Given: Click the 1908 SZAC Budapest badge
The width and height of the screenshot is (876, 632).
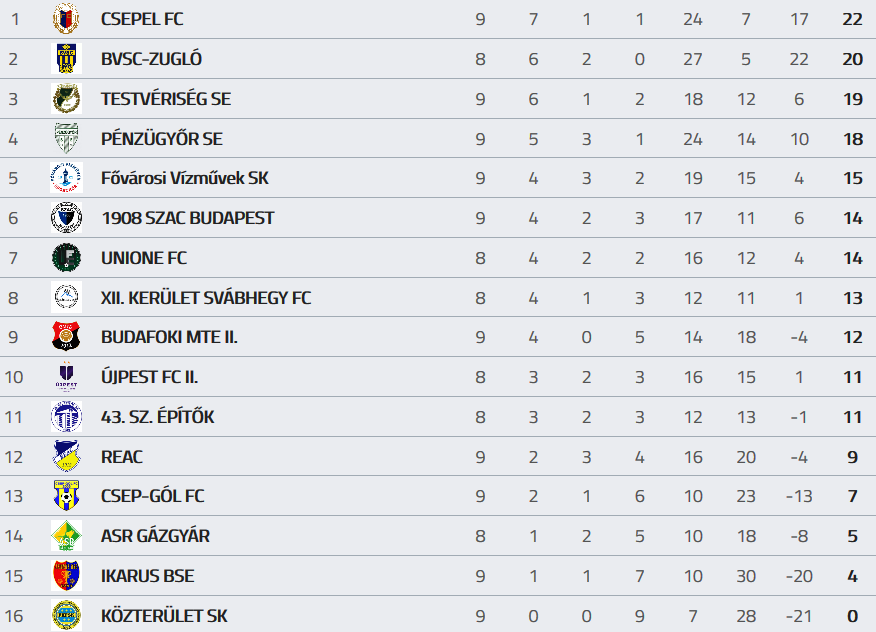Looking at the screenshot, I should tap(66, 218).
